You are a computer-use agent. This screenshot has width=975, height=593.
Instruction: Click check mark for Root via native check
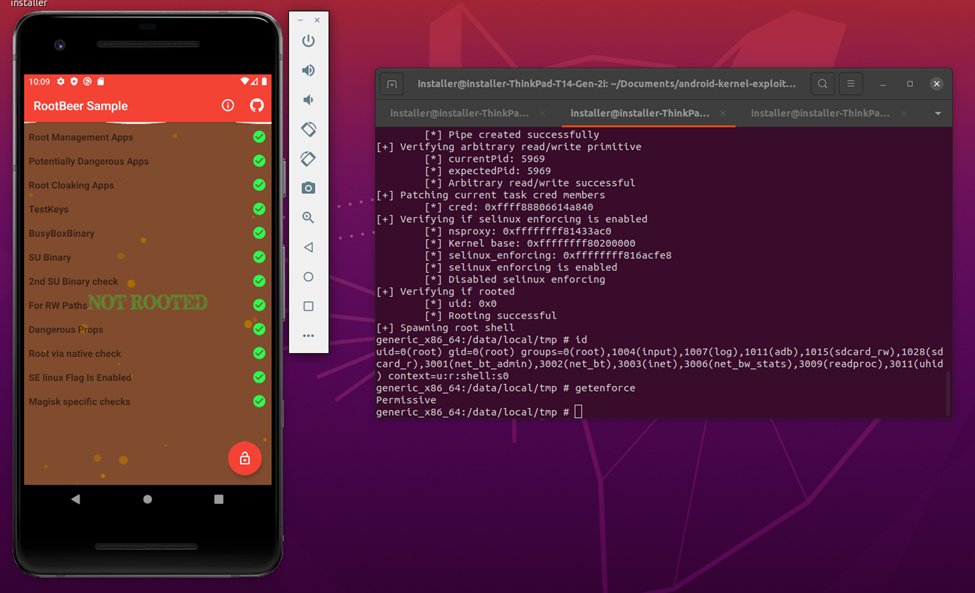259,353
